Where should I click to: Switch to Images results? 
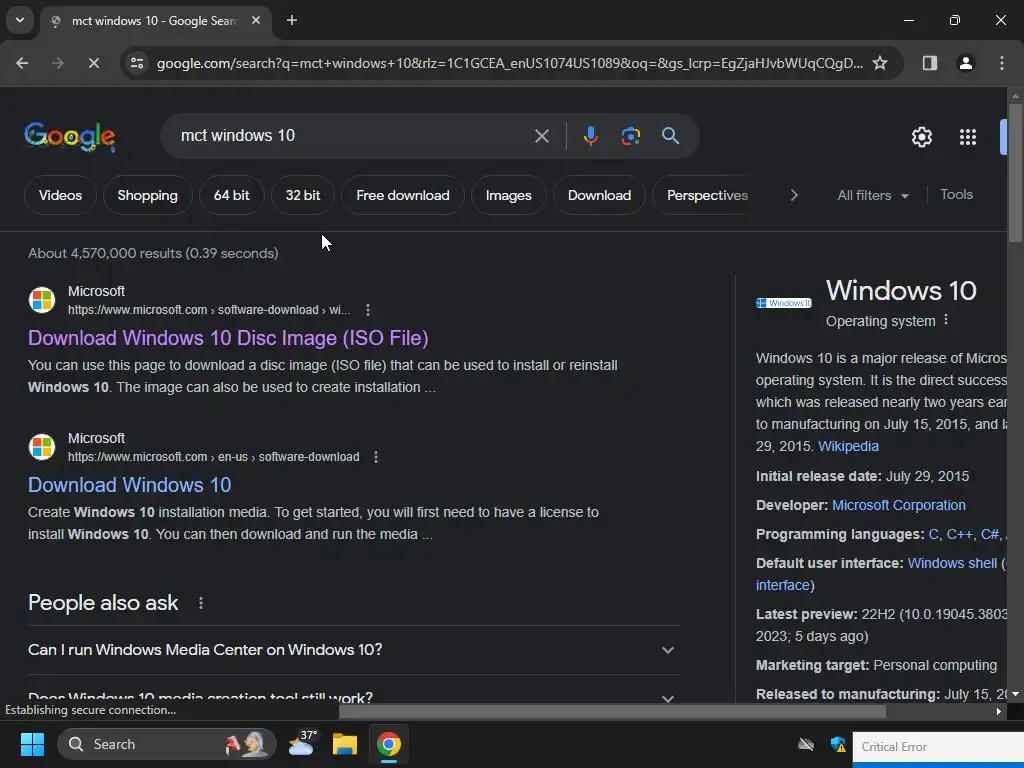click(509, 195)
